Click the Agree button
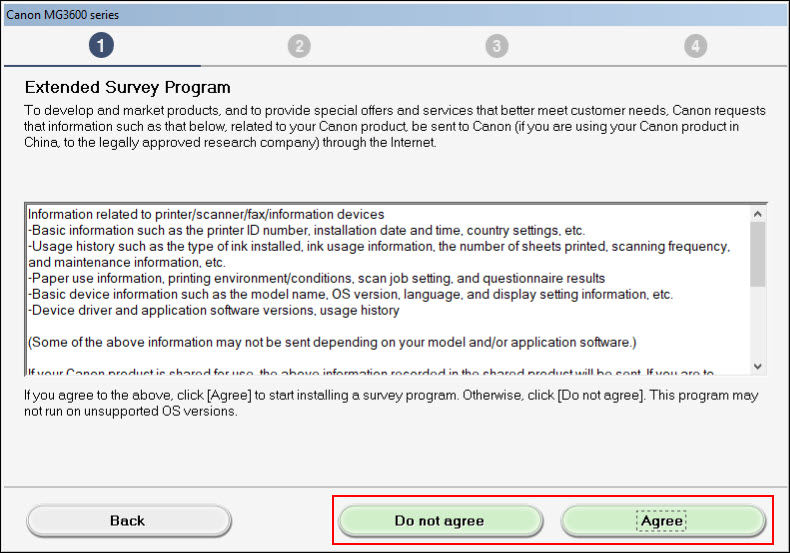 (663, 521)
